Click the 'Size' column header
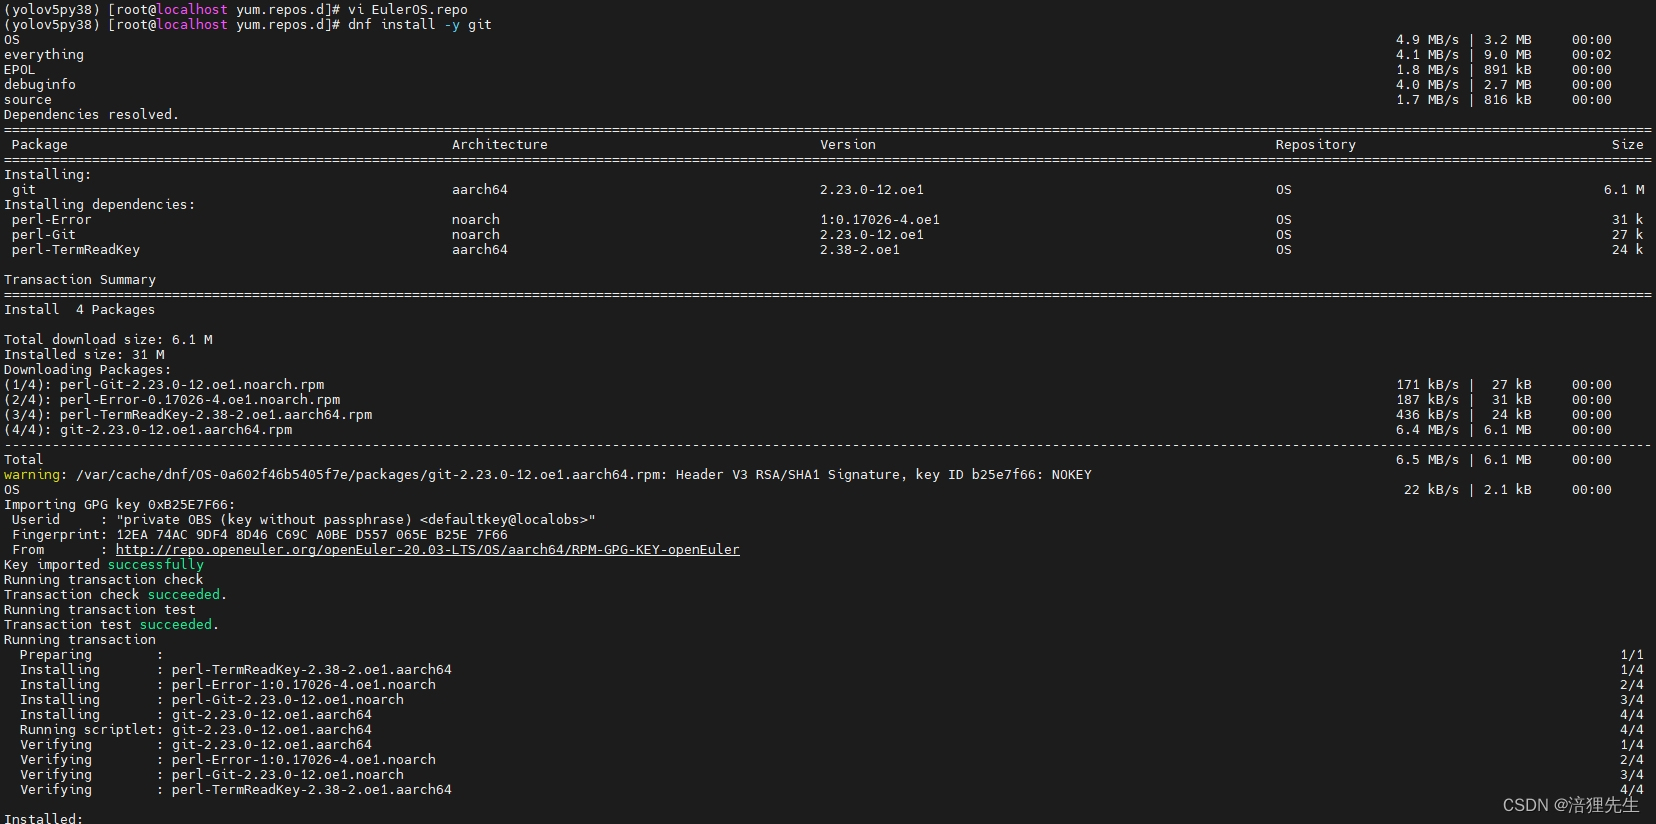The width and height of the screenshot is (1656, 824). pyautogui.click(x=1628, y=145)
